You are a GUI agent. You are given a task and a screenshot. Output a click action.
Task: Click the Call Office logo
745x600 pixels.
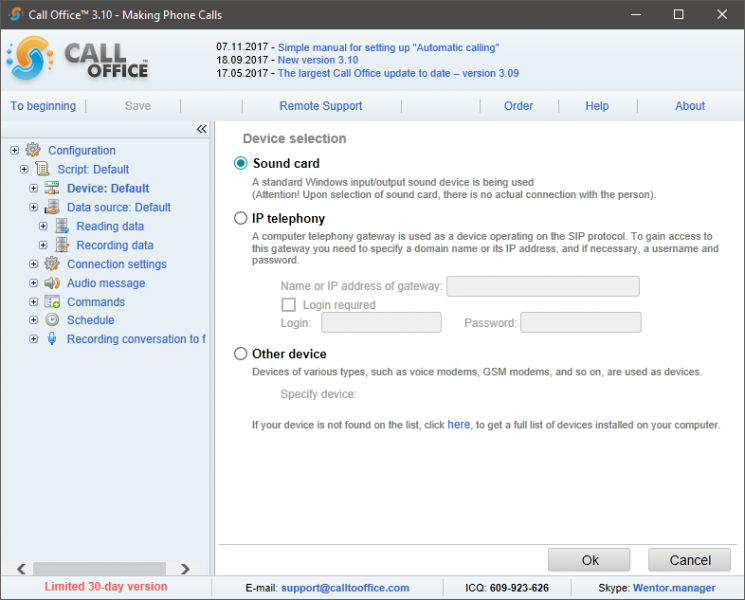click(77, 59)
